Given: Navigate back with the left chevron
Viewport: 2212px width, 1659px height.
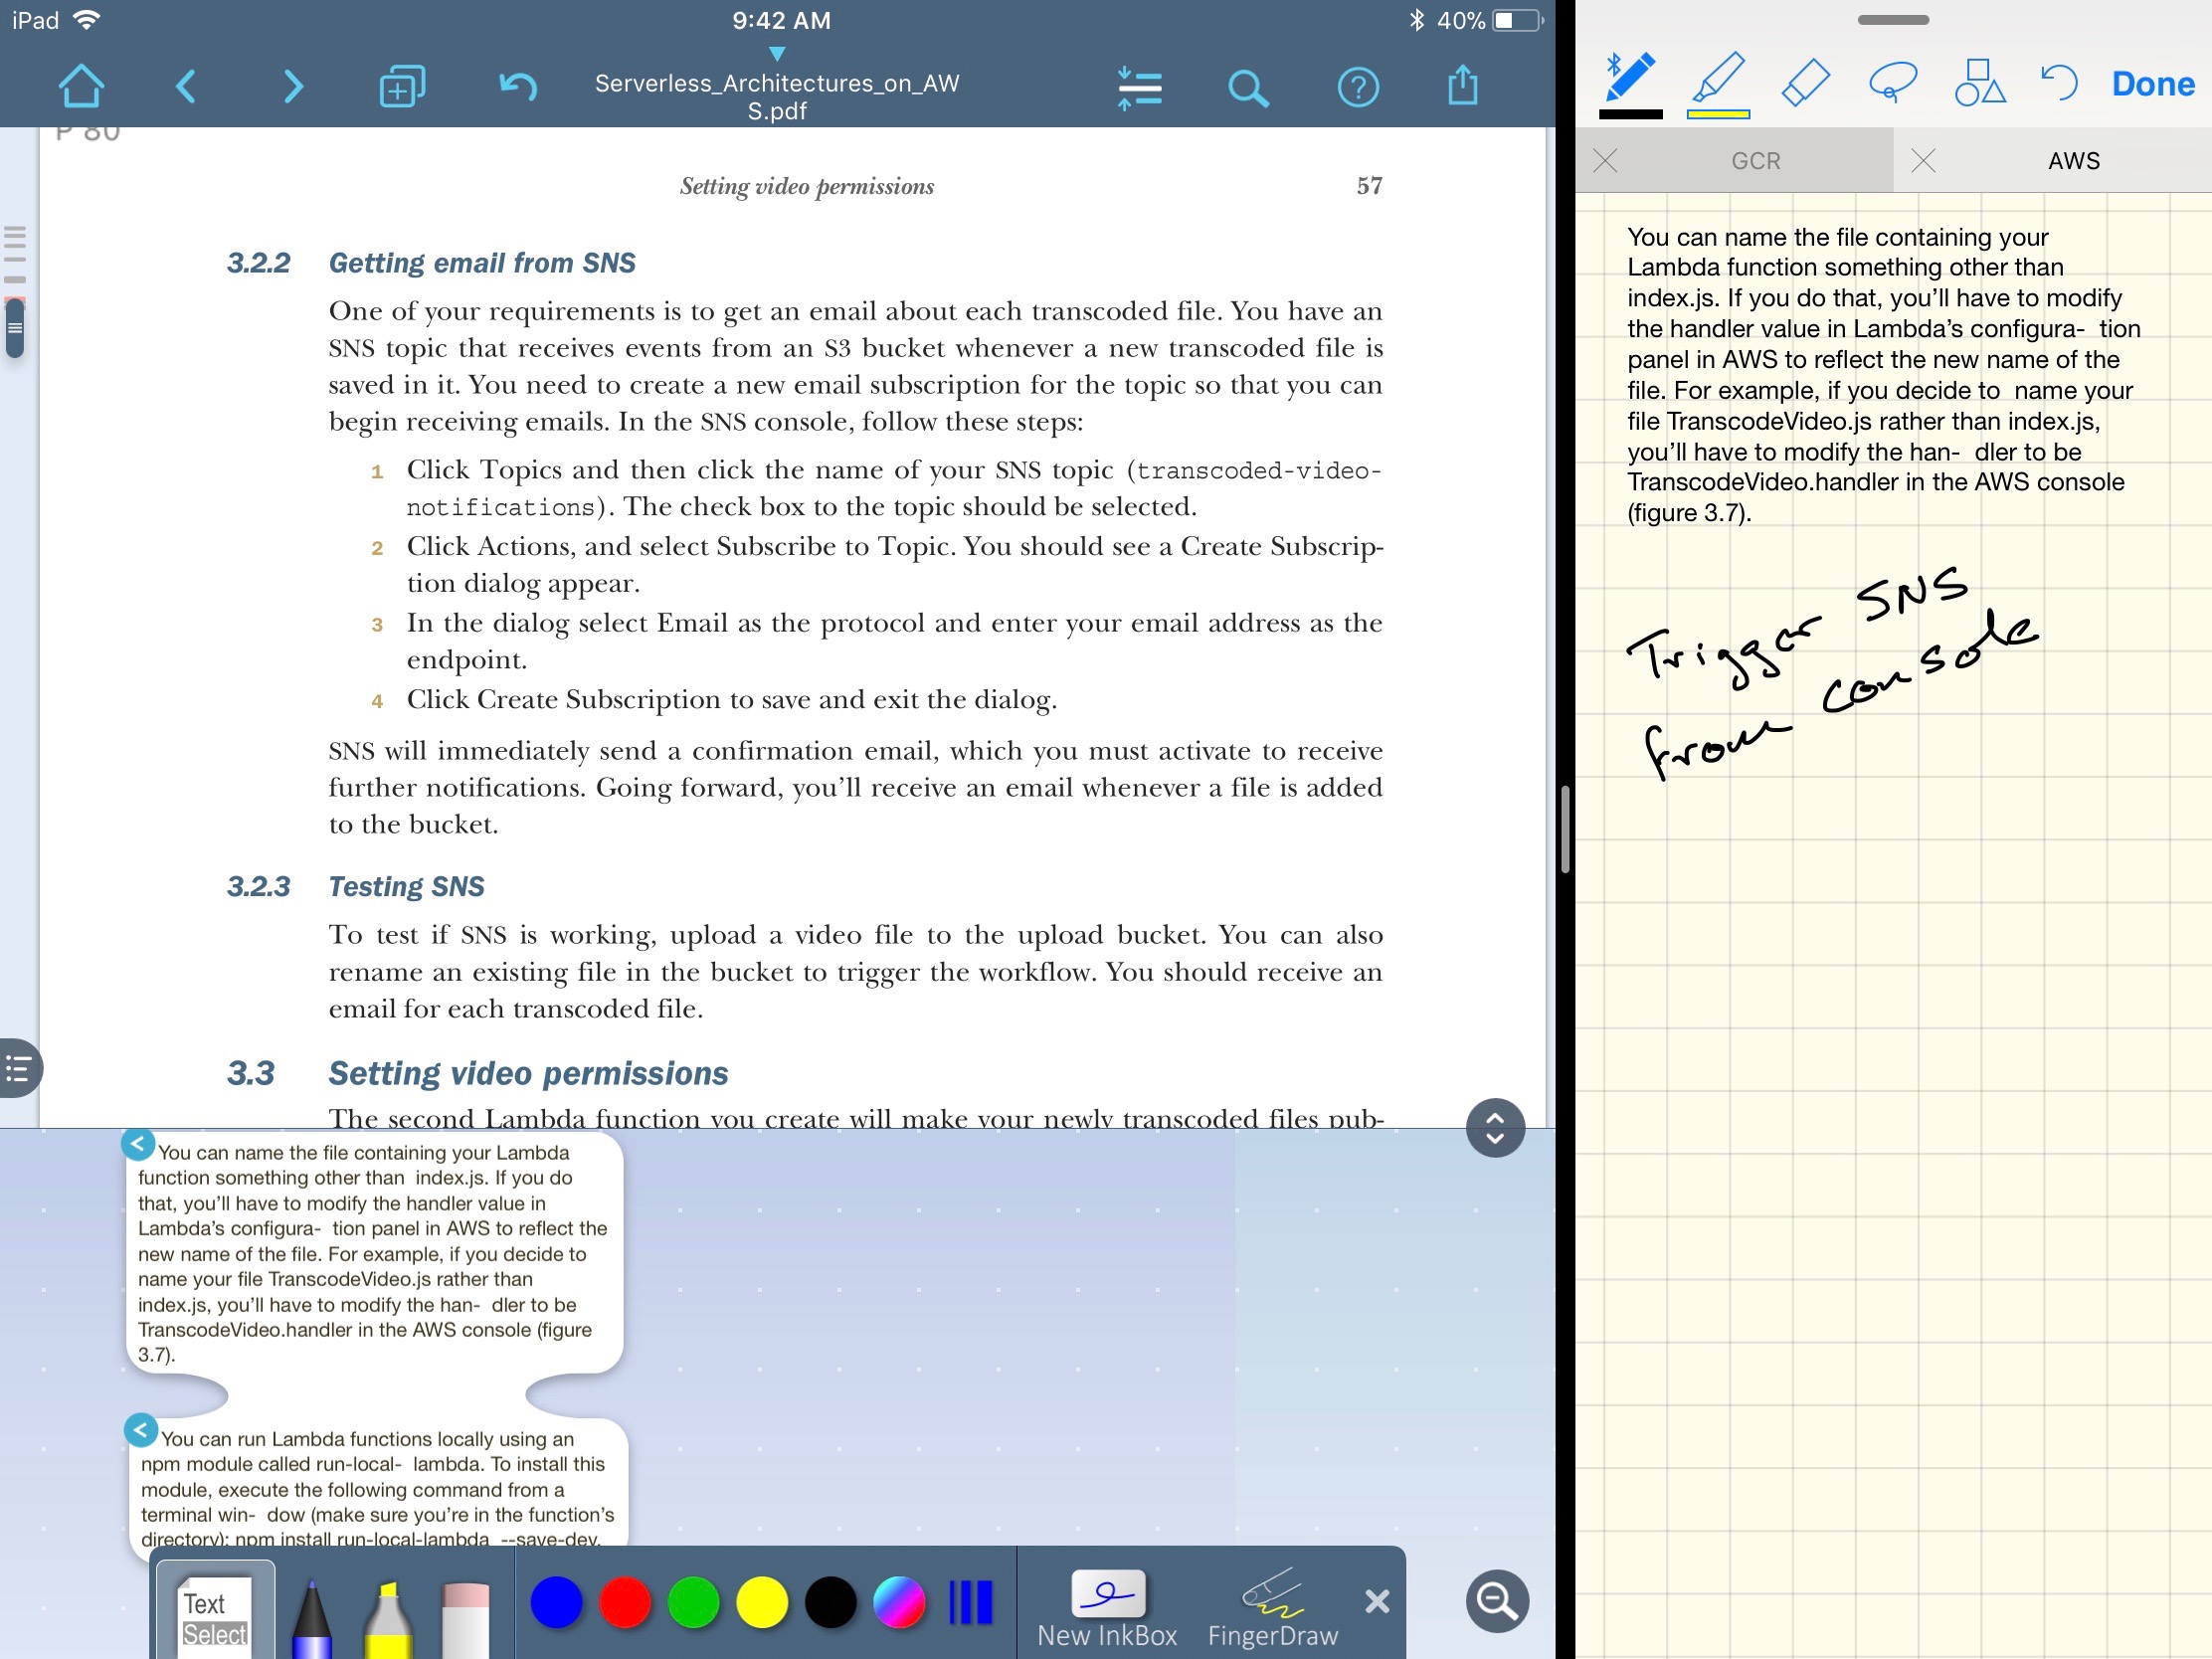Looking at the screenshot, I should pos(186,87).
